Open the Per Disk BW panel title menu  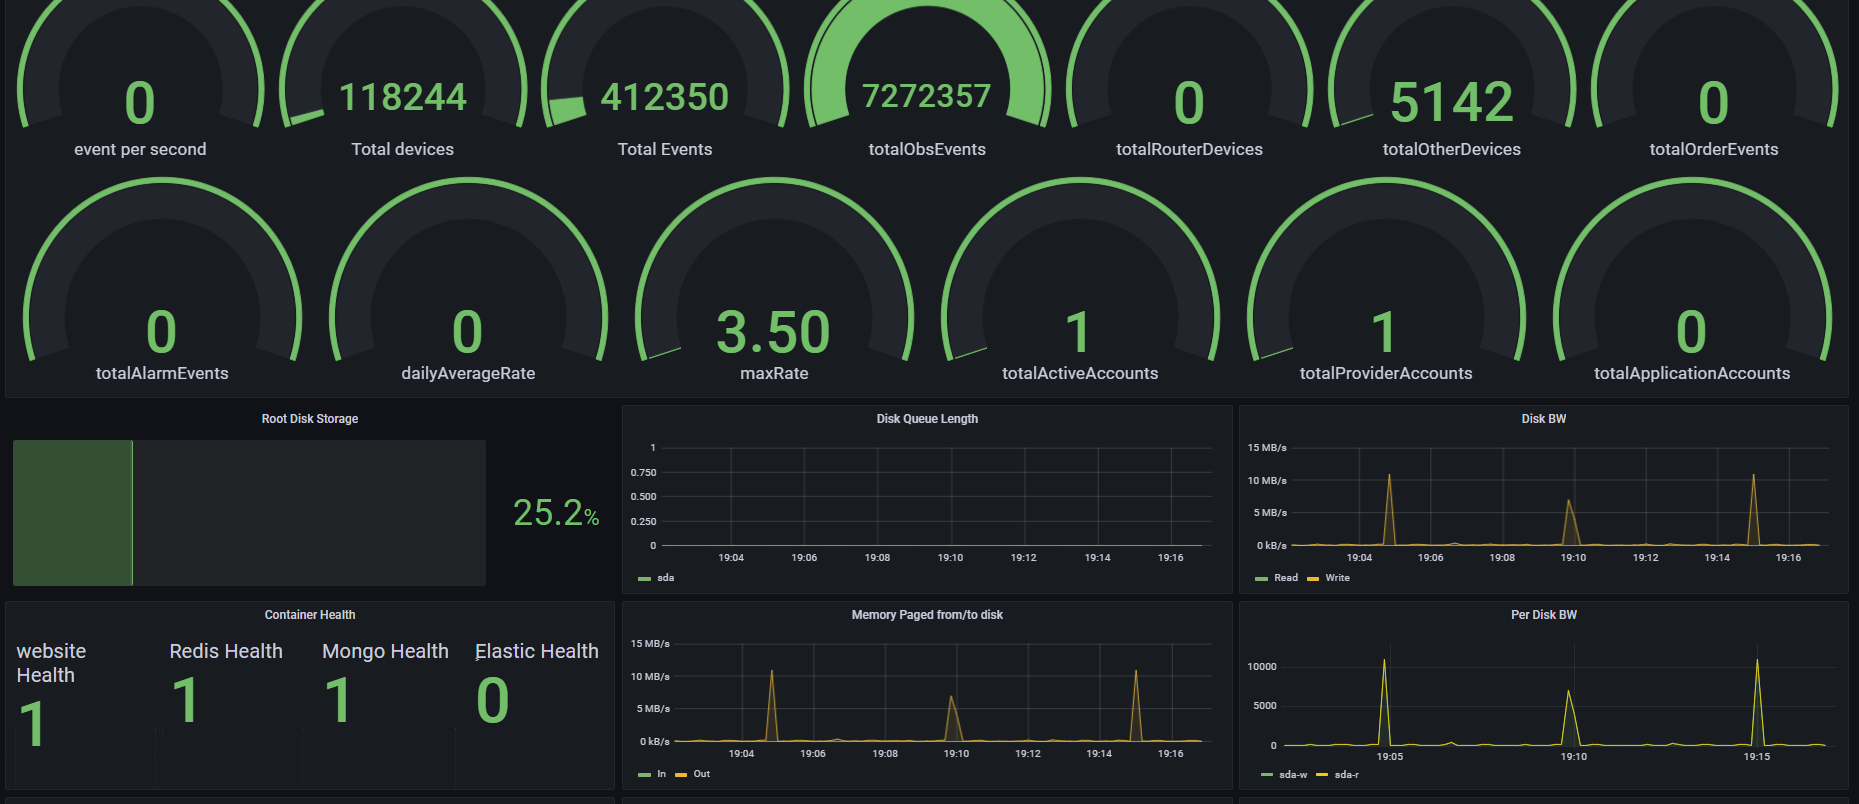click(1543, 615)
